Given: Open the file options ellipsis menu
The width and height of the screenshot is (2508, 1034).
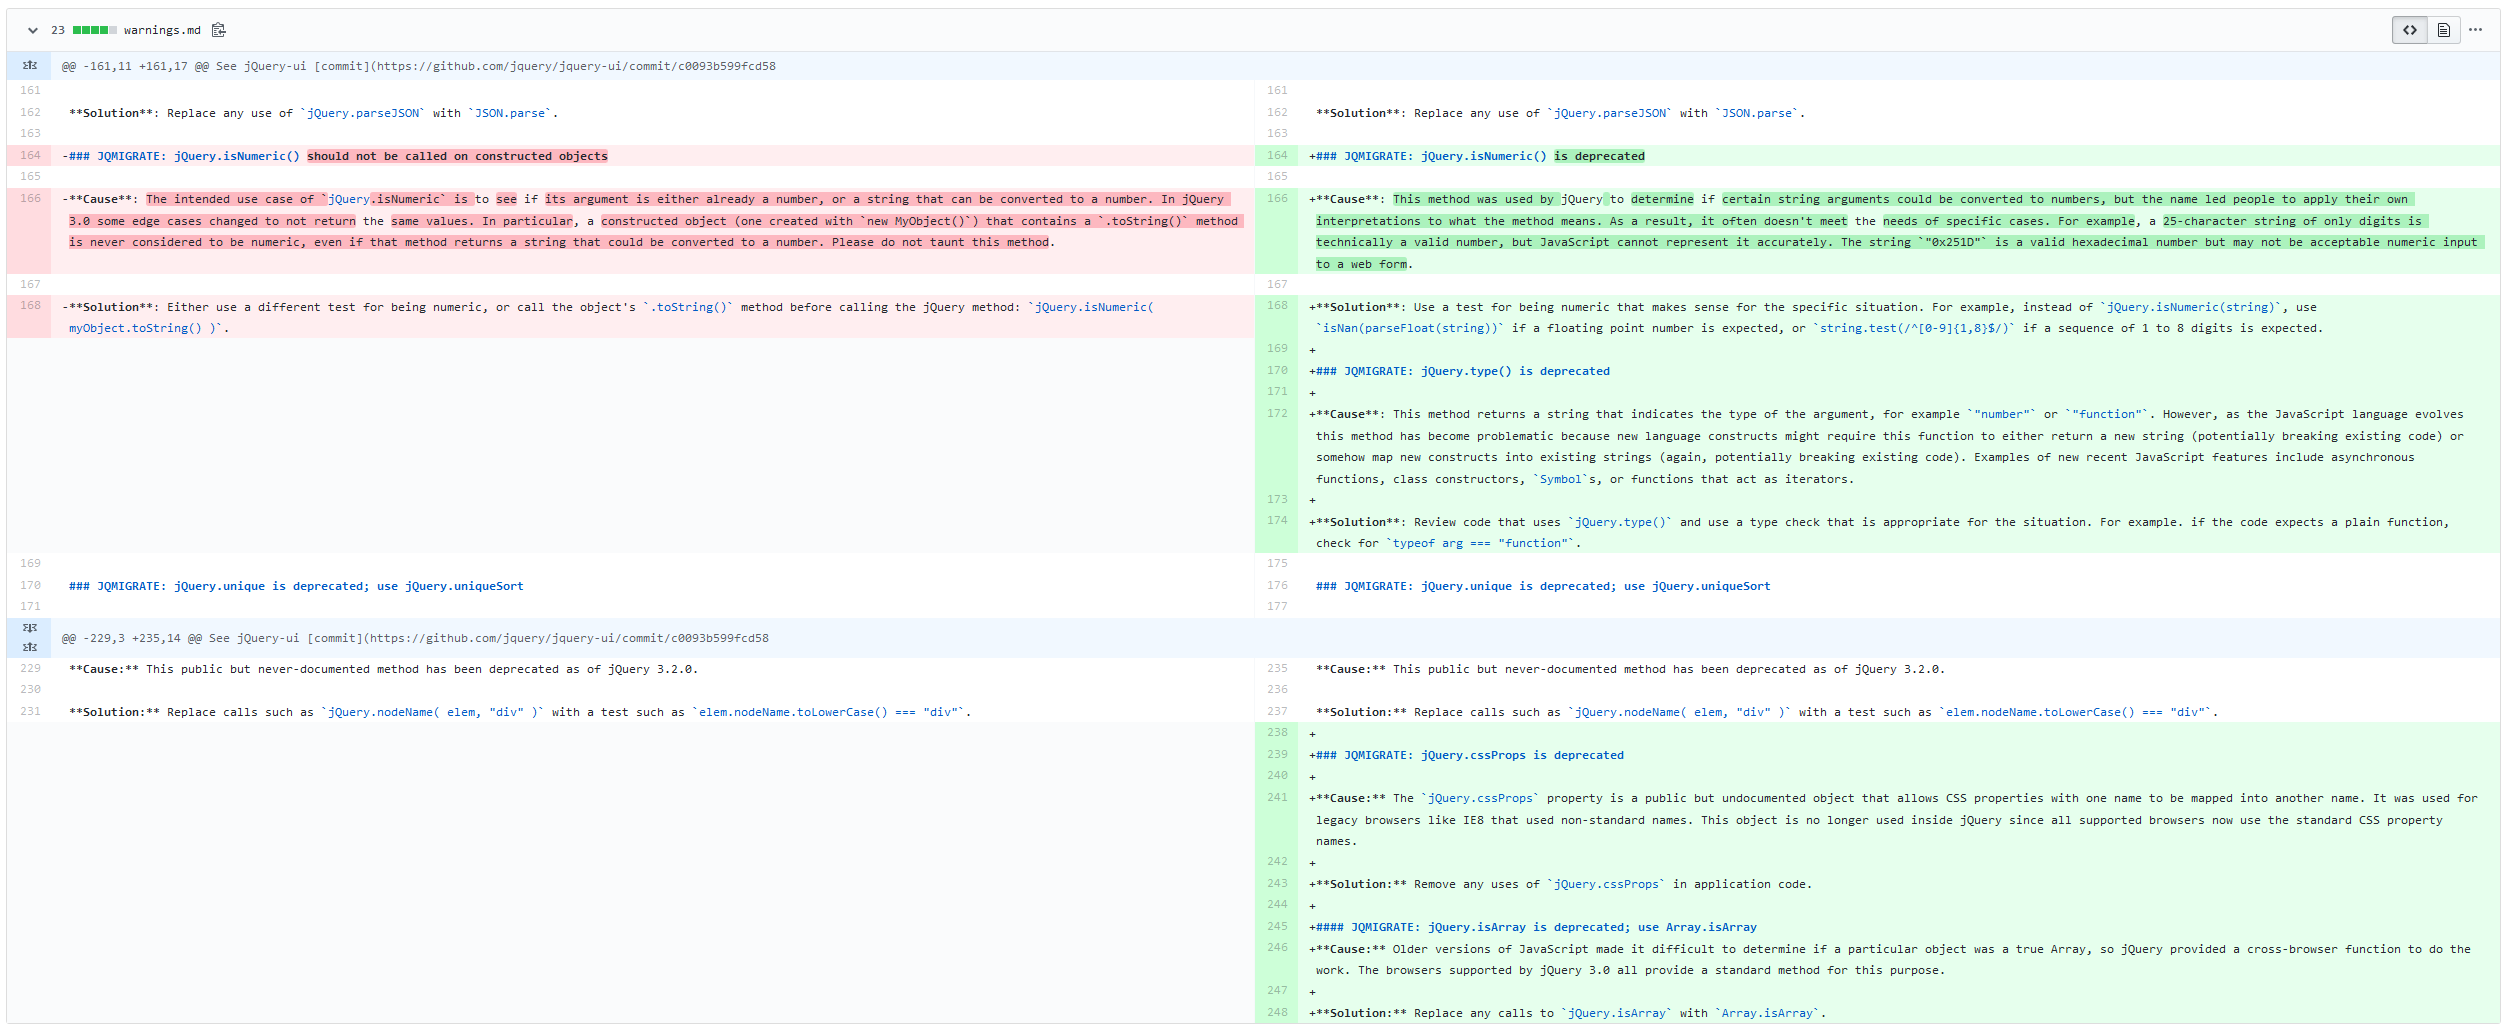Looking at the screenshot, I should 2475,30.
